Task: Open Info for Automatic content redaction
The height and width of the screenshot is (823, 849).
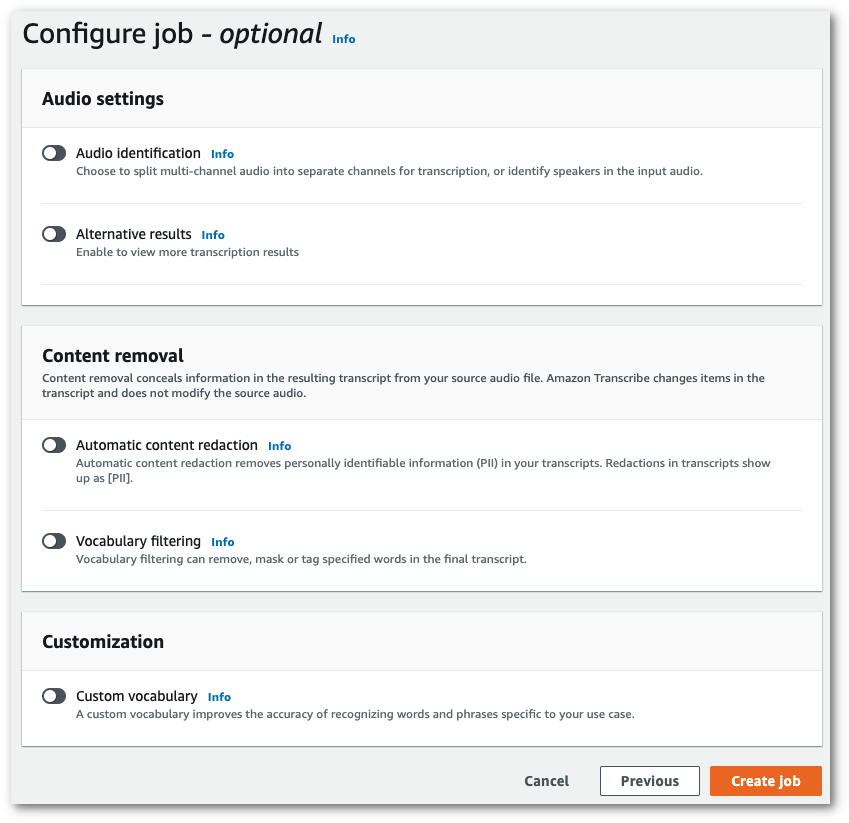Action: (x=279, y=446)
